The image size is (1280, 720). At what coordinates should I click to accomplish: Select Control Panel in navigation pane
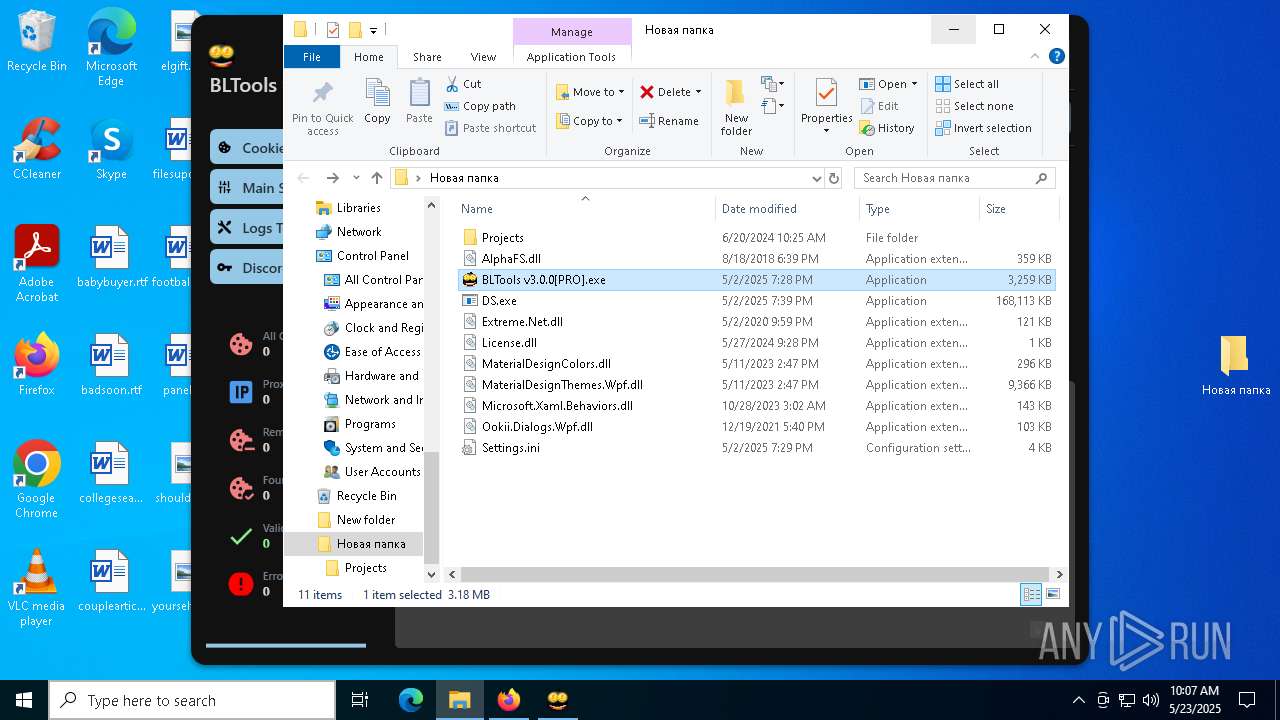[362, 256]
